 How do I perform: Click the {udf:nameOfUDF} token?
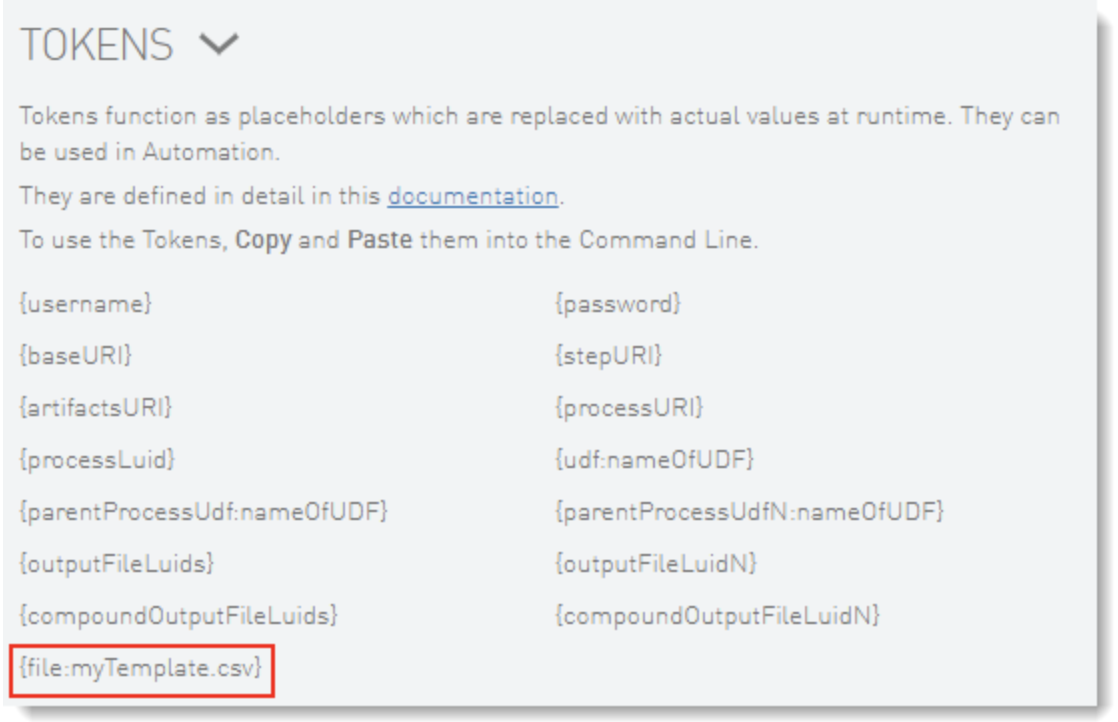pos(654,459)
